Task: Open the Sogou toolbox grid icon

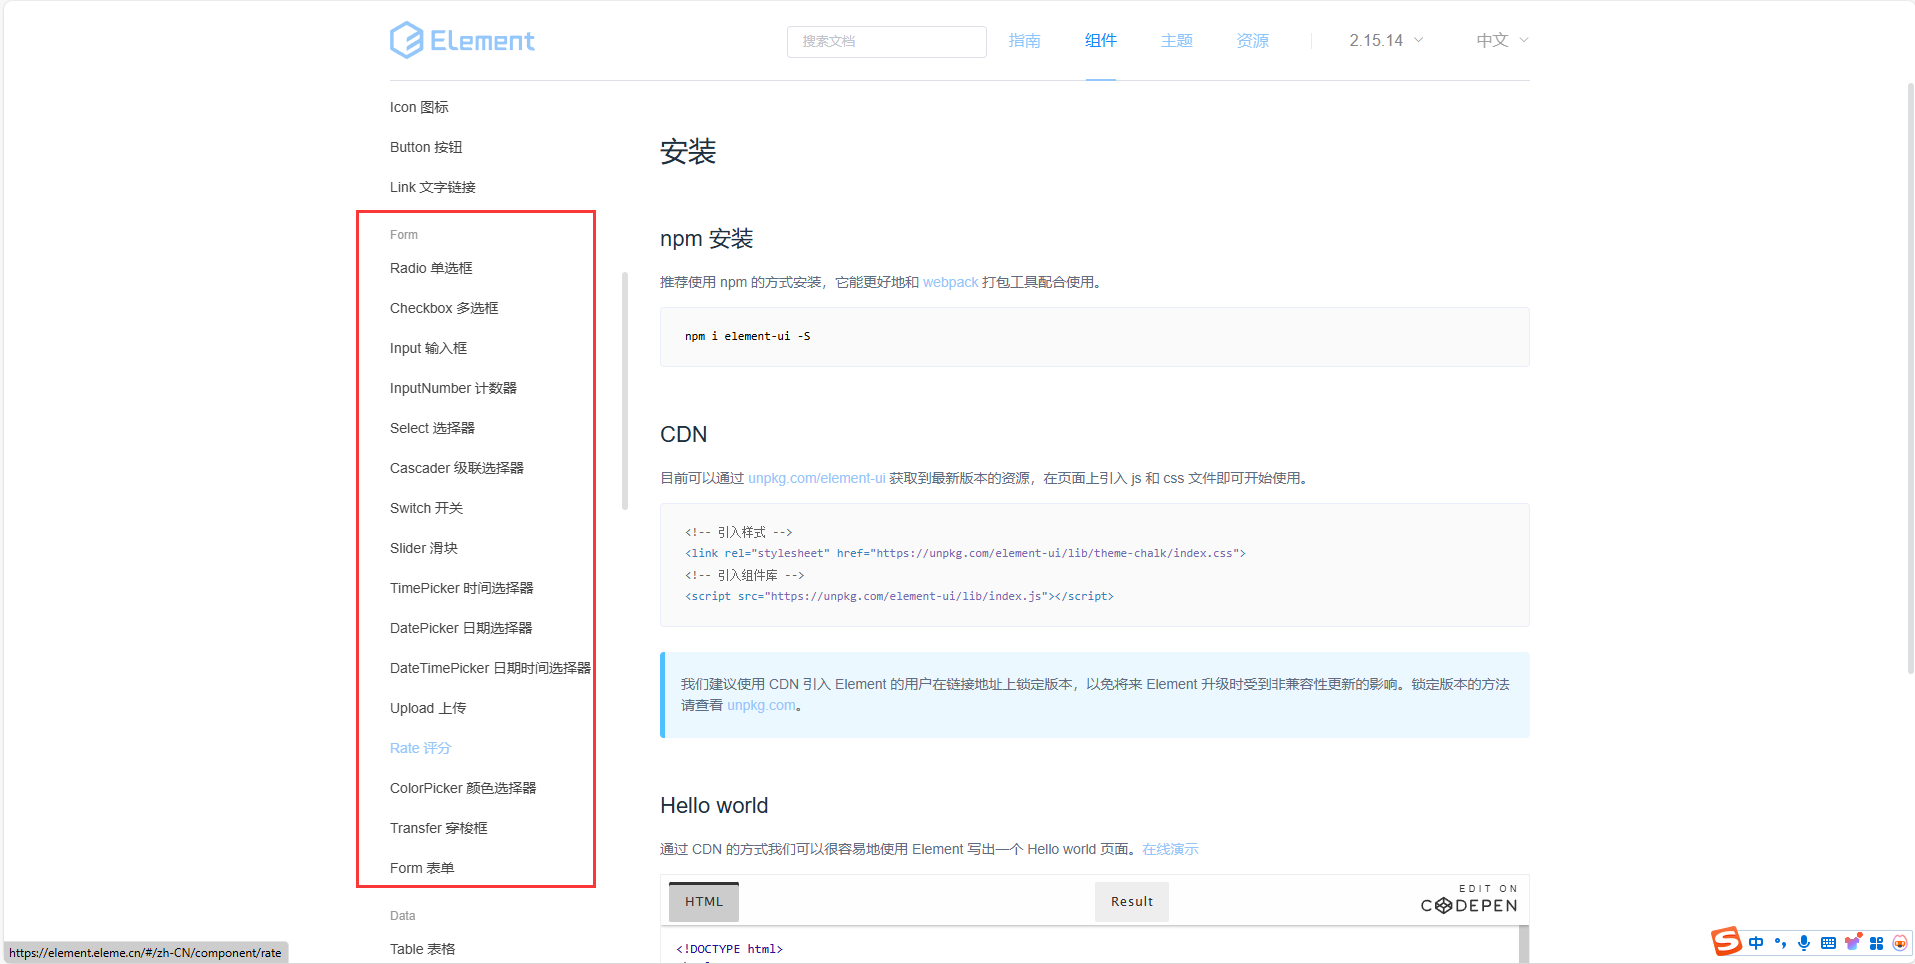Action: point(1877,942)
